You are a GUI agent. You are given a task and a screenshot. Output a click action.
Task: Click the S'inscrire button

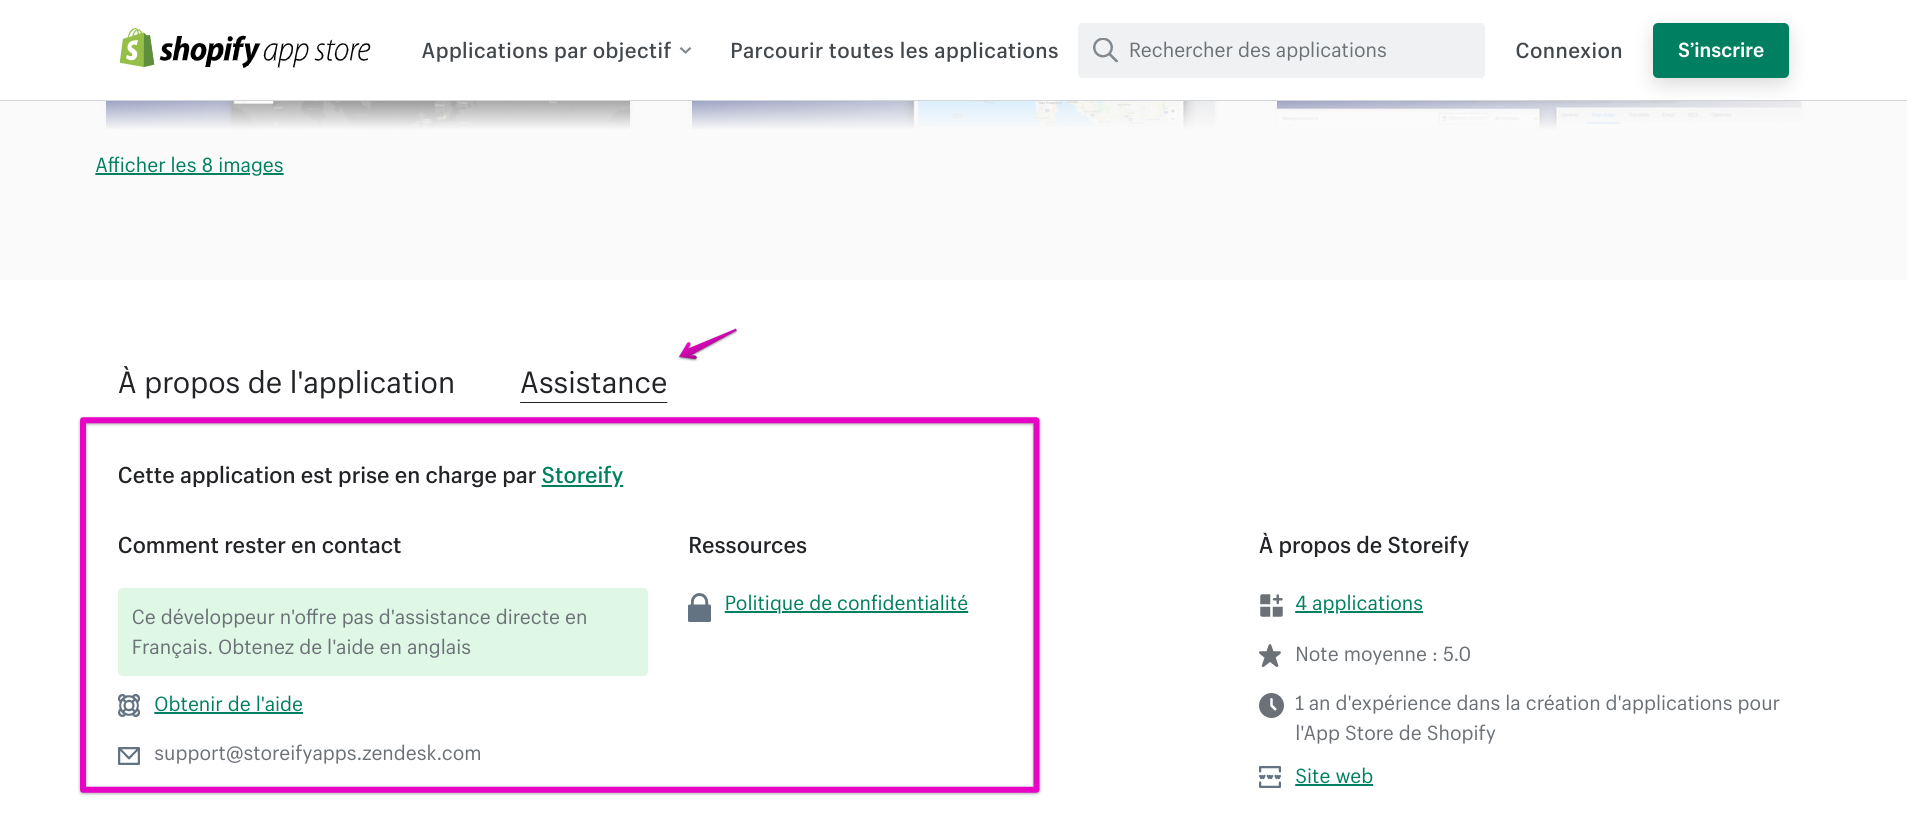(x=1721, y=50)
